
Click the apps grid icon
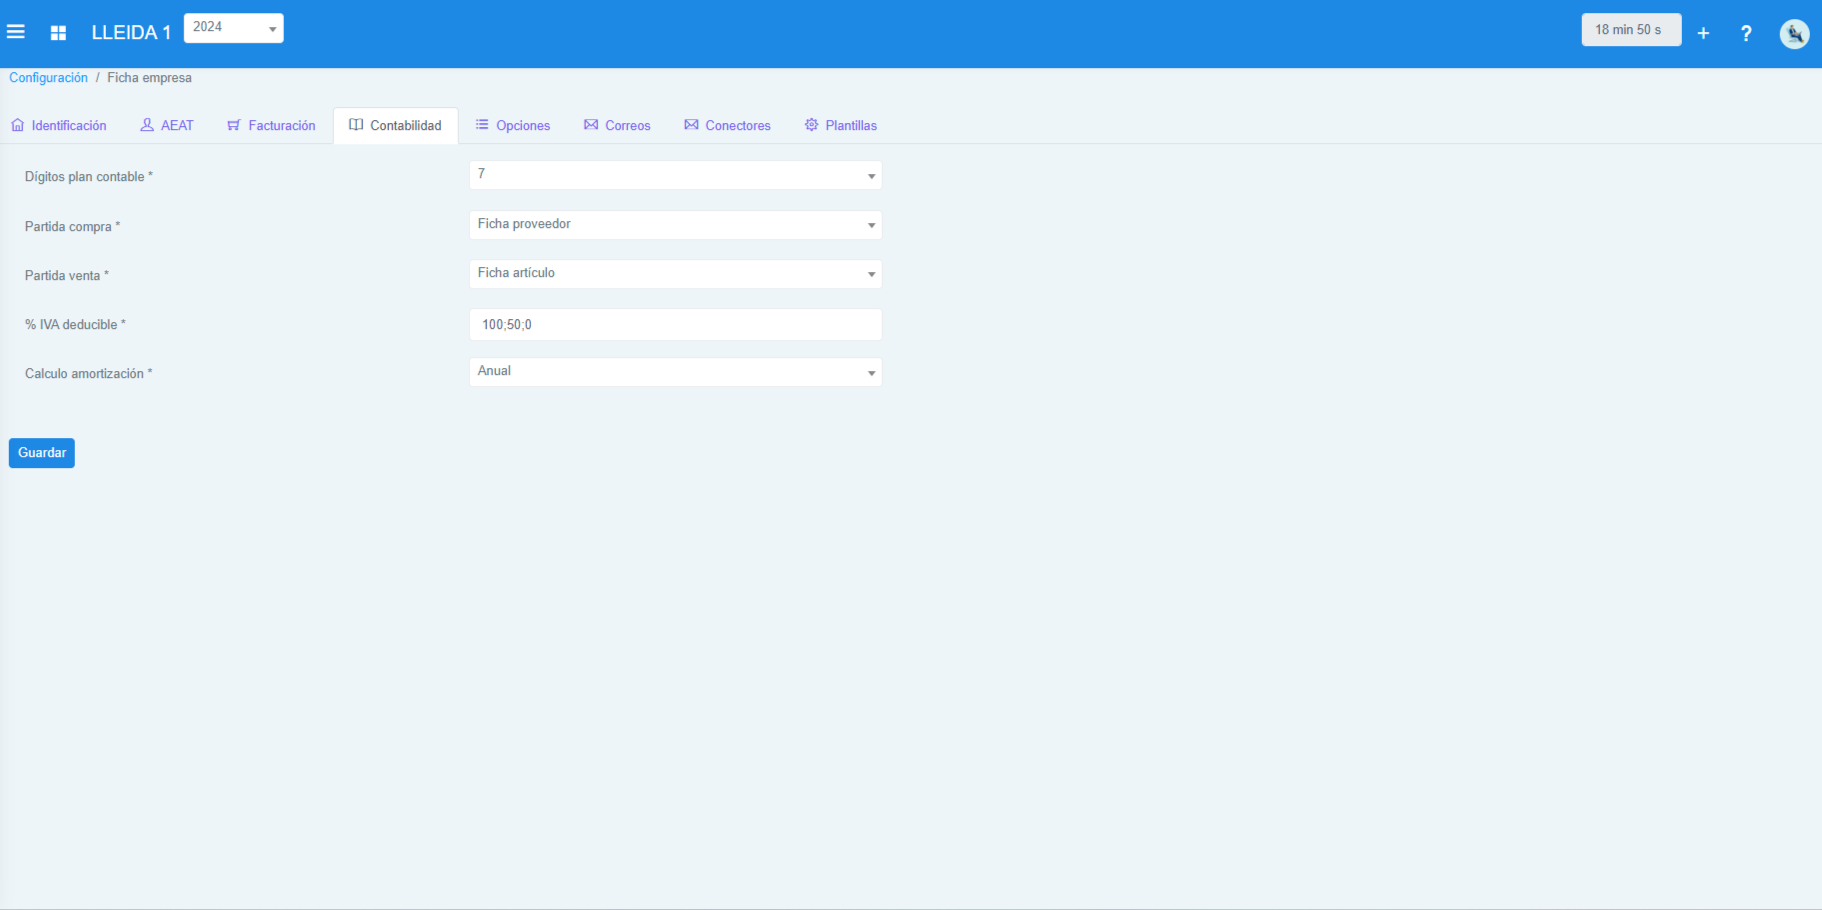coord(58,33)
